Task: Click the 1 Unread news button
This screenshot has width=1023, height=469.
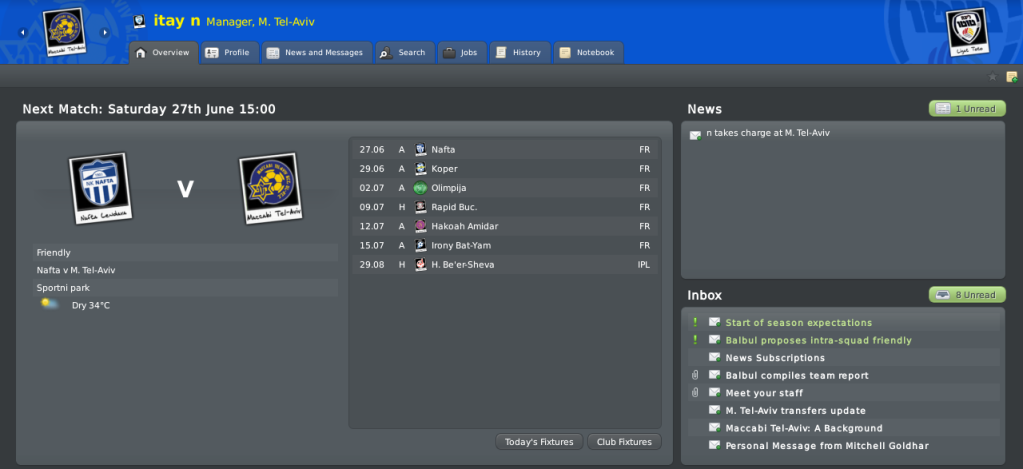Action: [967, 109]
